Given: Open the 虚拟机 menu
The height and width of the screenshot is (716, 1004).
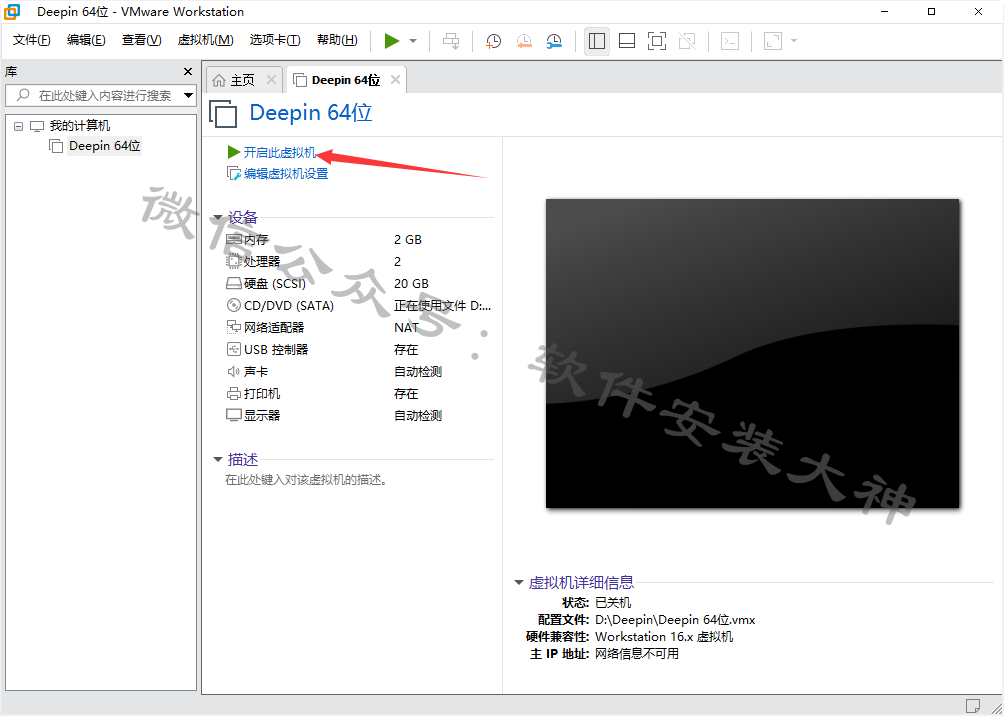Looking at the screenshot, I should 206,40.
